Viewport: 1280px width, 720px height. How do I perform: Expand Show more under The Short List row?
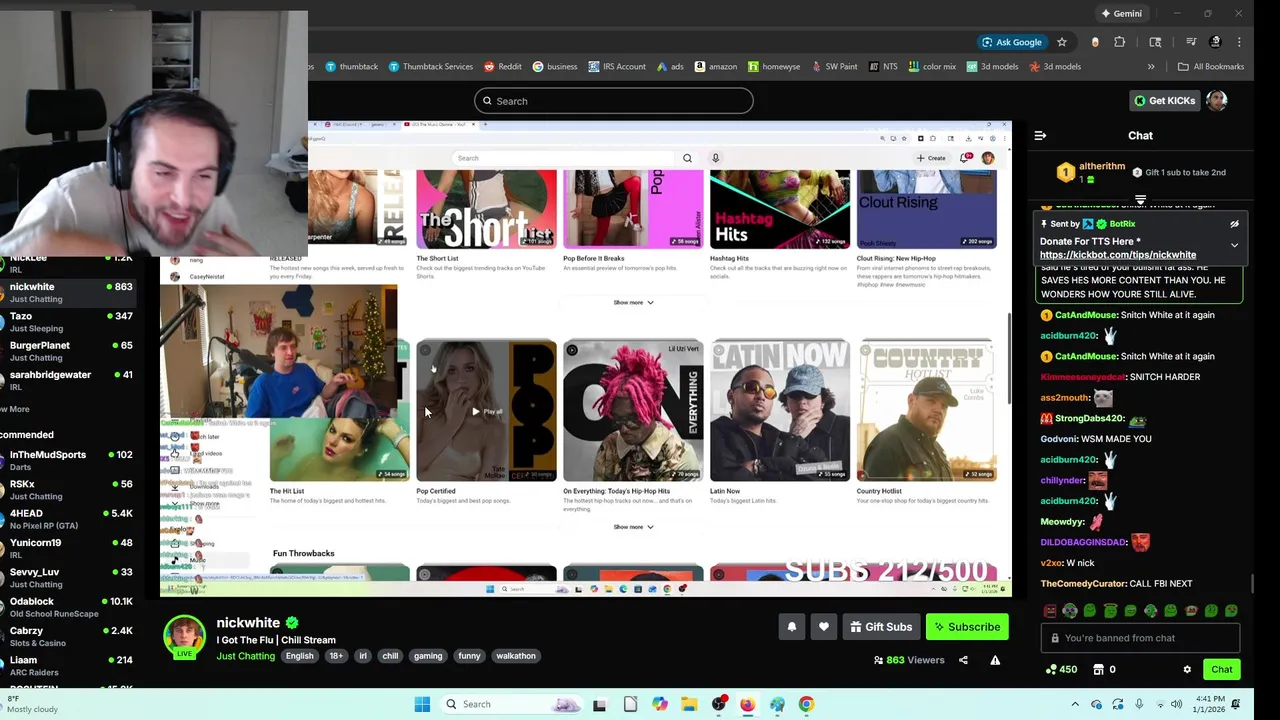coord(633,302)
